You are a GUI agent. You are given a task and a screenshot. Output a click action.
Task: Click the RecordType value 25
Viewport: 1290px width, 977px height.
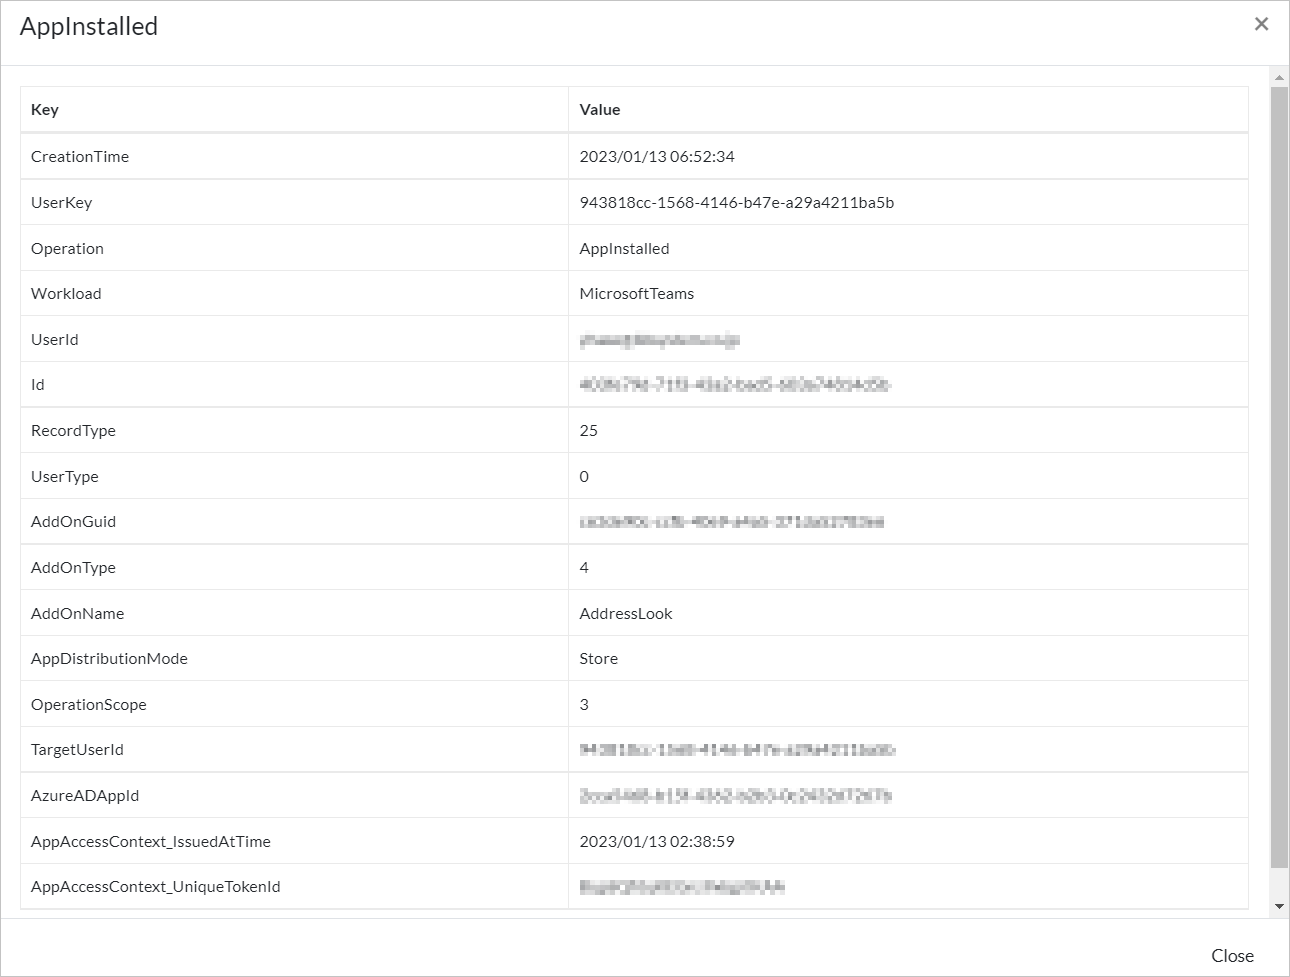click(x=588, y=431)
